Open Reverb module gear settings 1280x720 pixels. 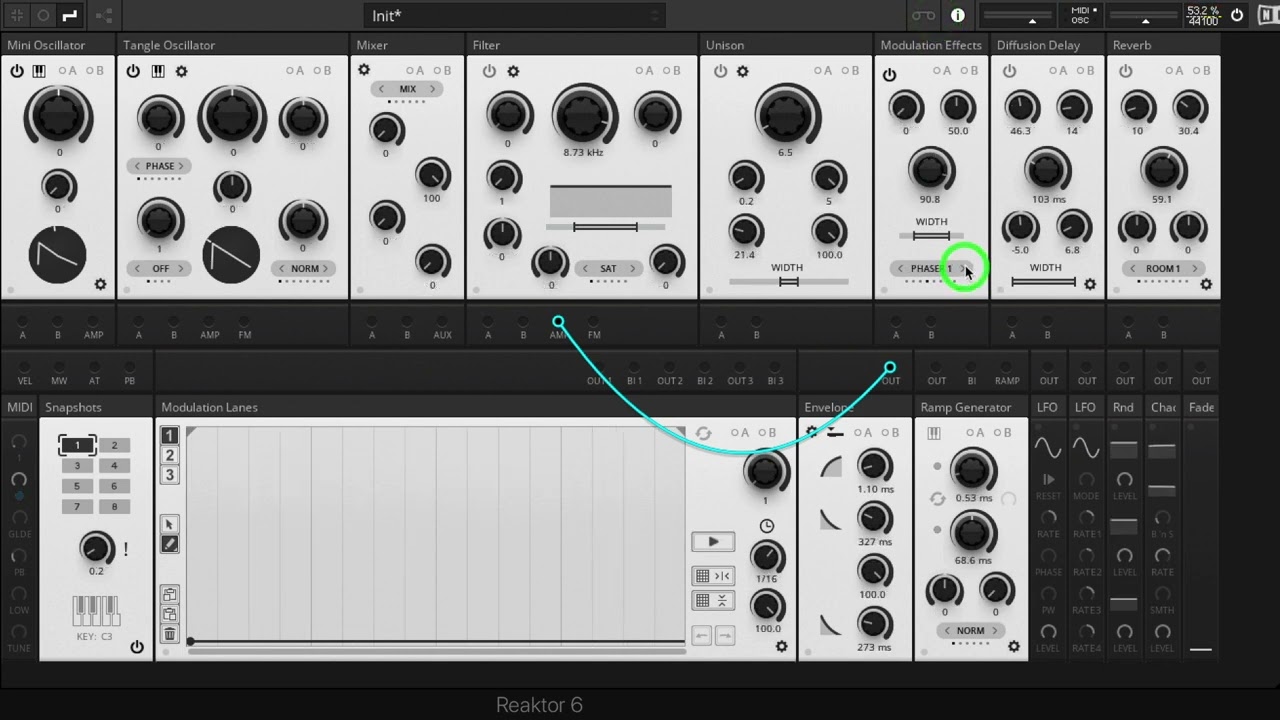(1206, 284)
